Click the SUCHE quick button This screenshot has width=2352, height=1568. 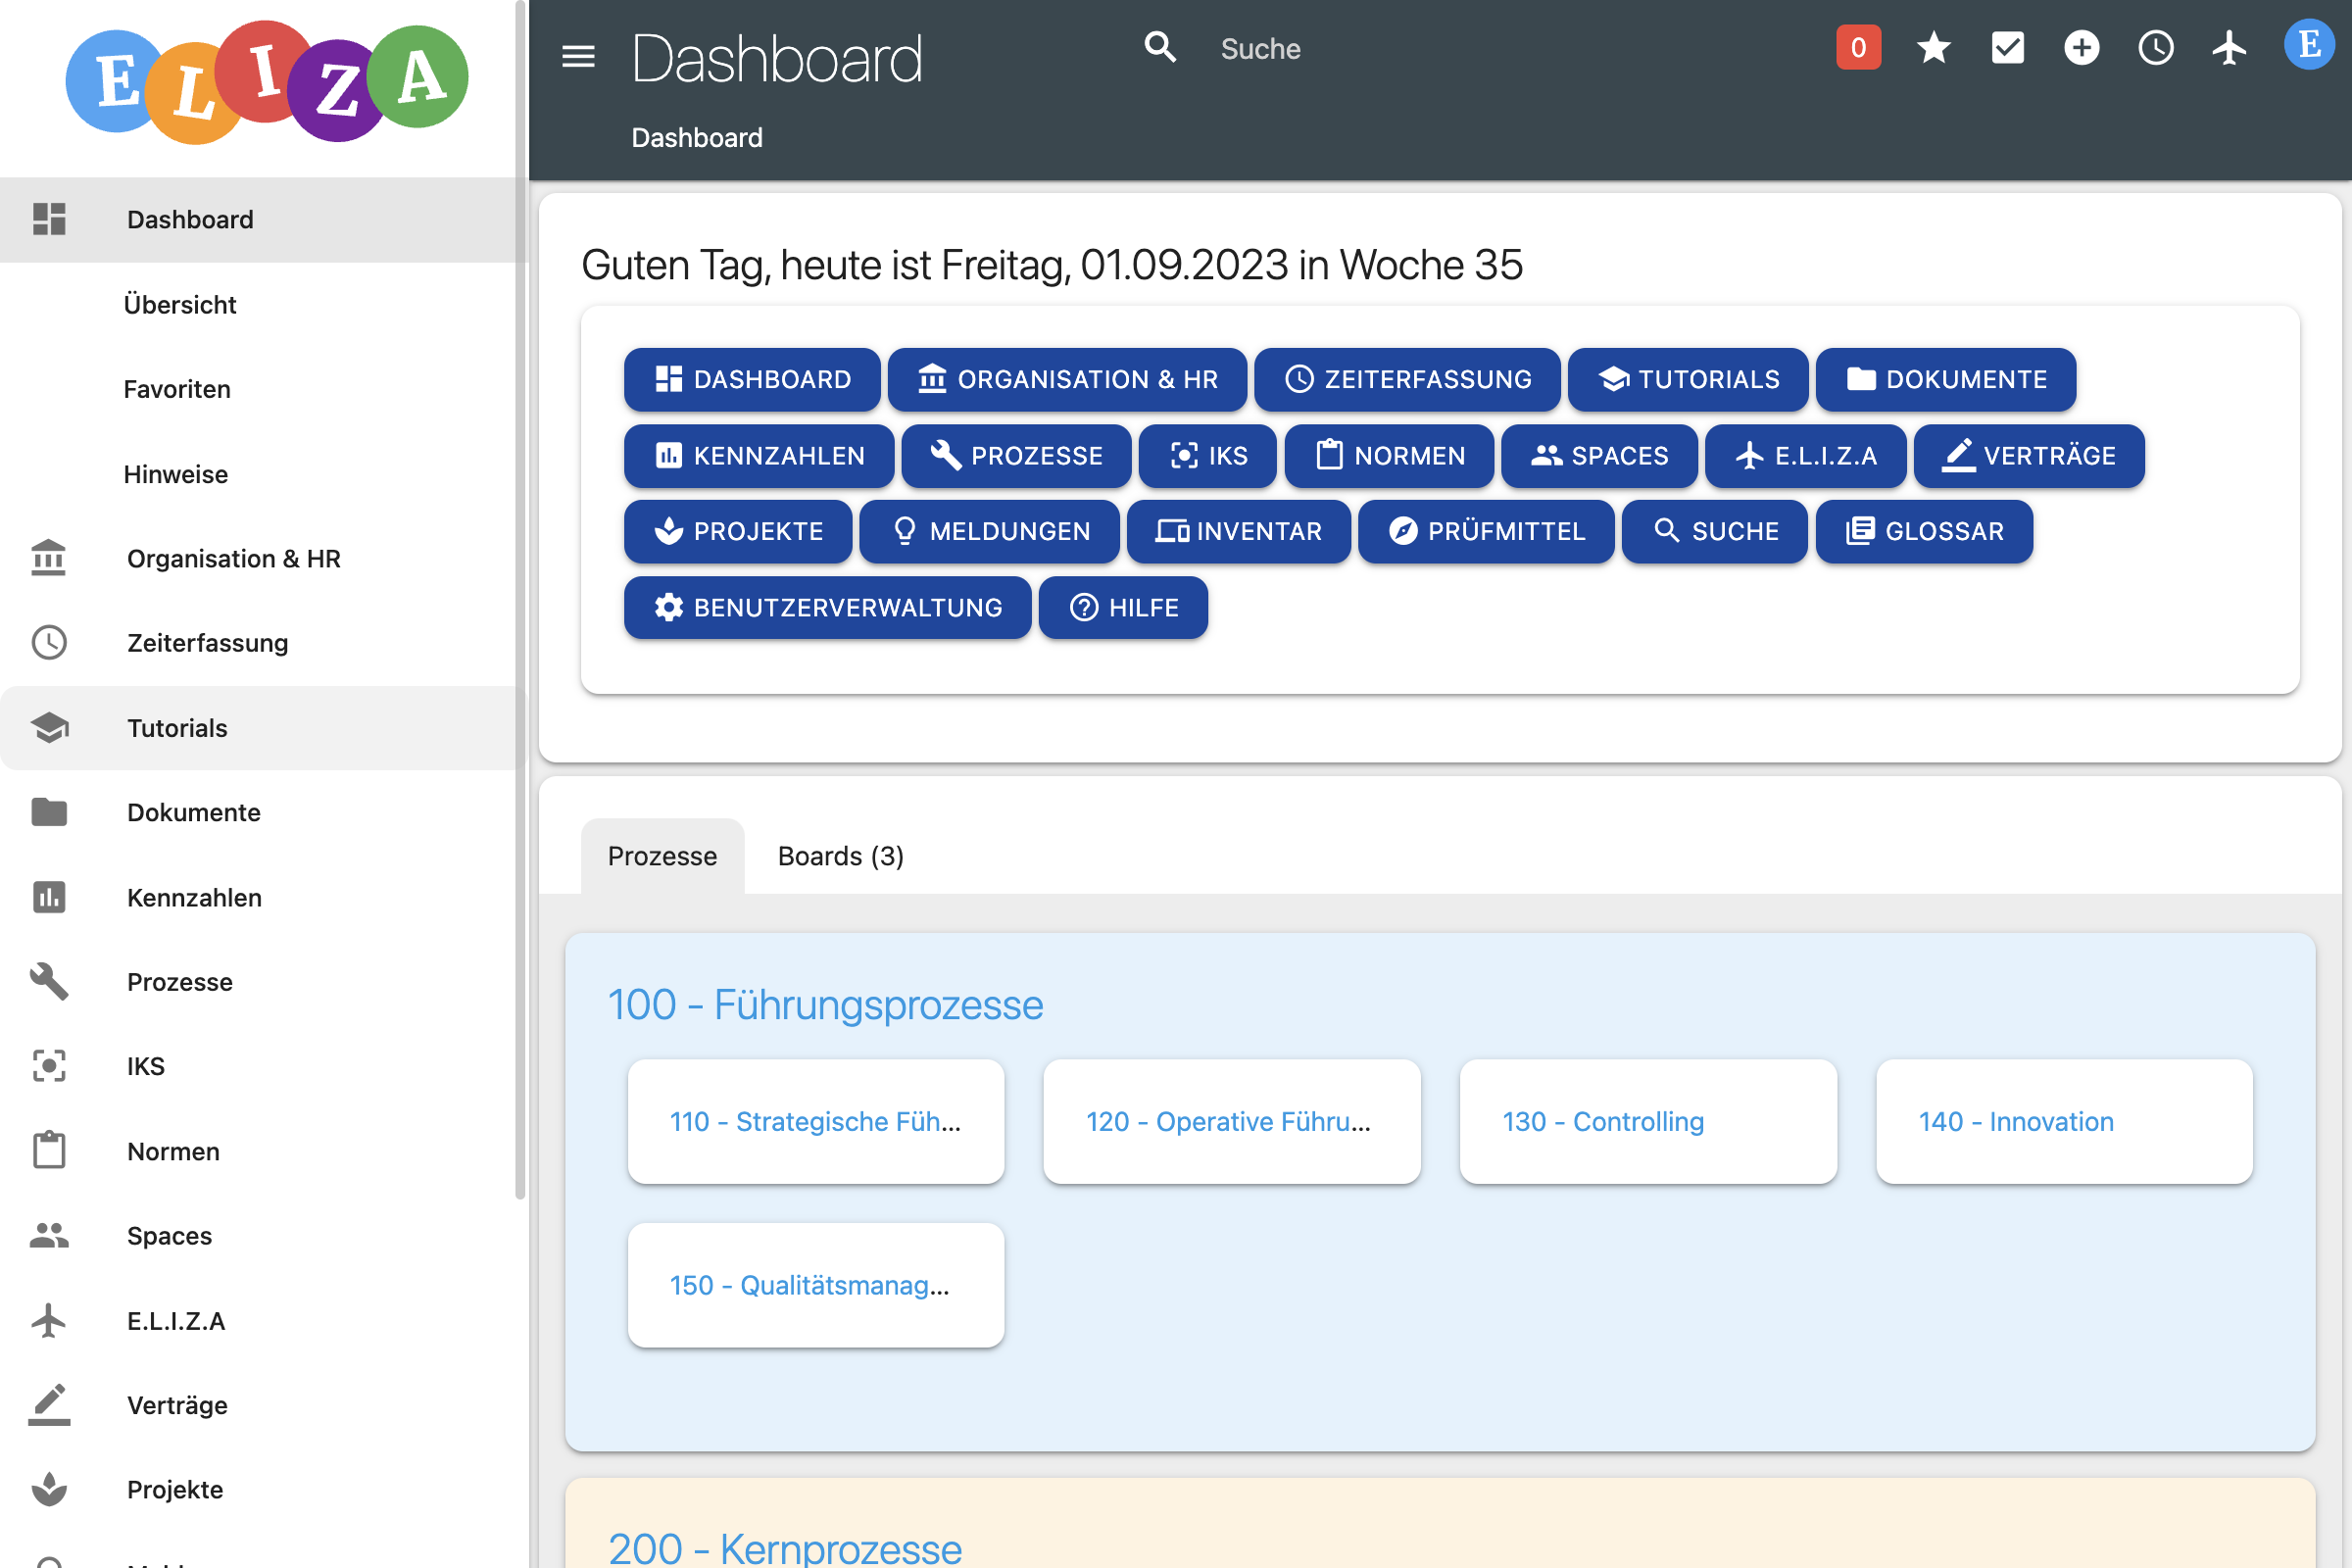(1714, 532)
